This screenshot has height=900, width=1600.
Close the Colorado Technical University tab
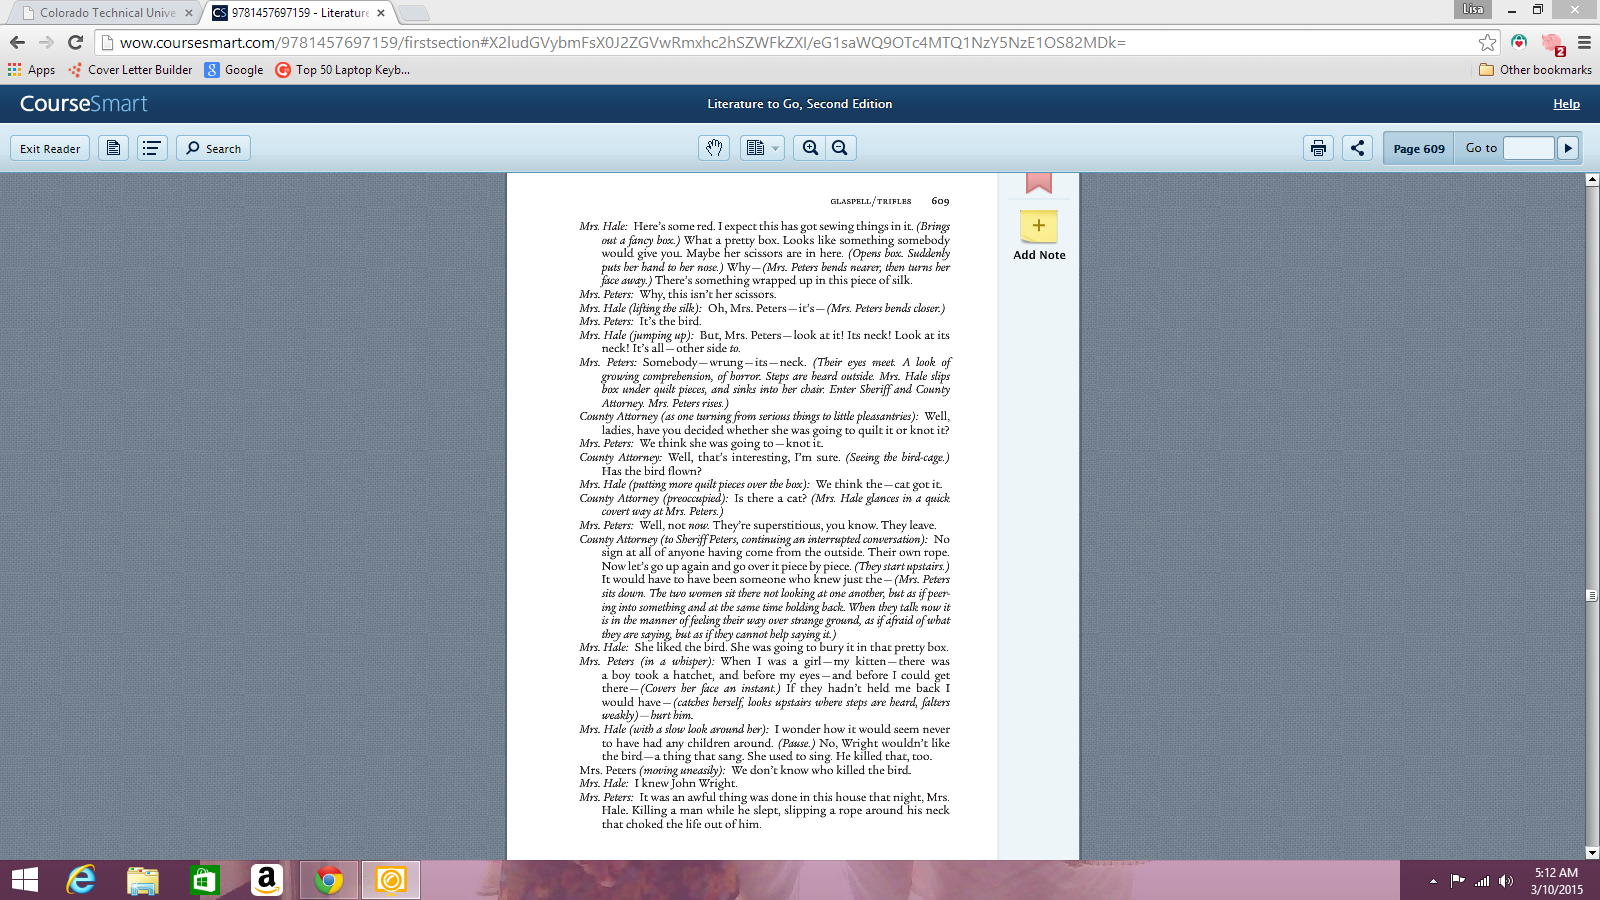(188, 13)
